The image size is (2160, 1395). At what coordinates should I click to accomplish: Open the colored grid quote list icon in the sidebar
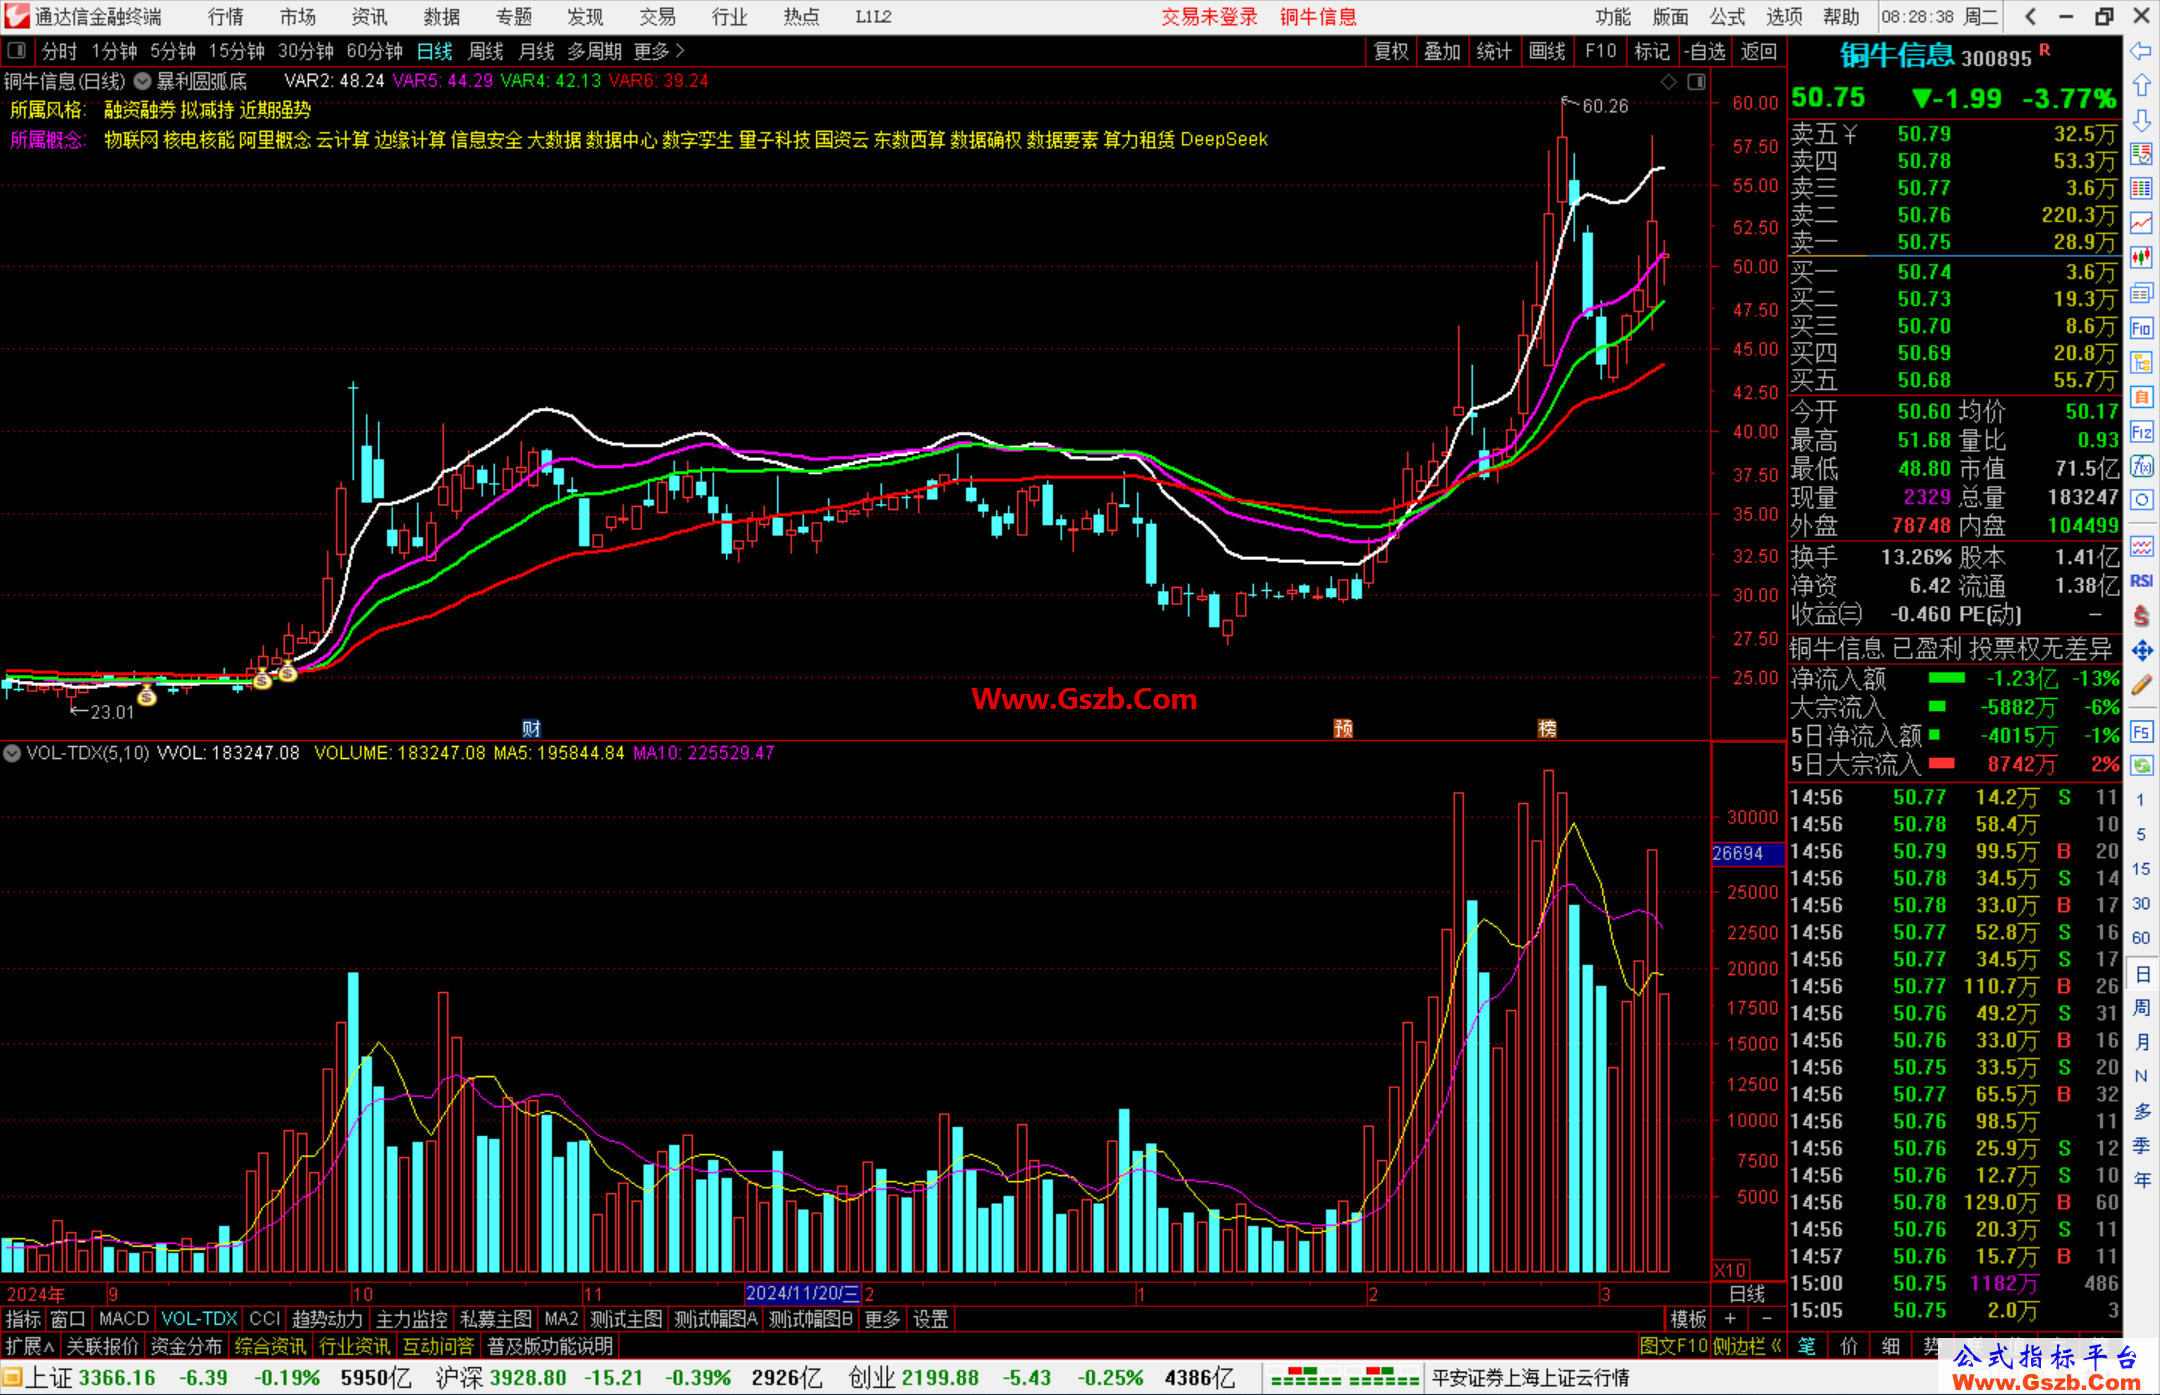(x=2141, y=188)
